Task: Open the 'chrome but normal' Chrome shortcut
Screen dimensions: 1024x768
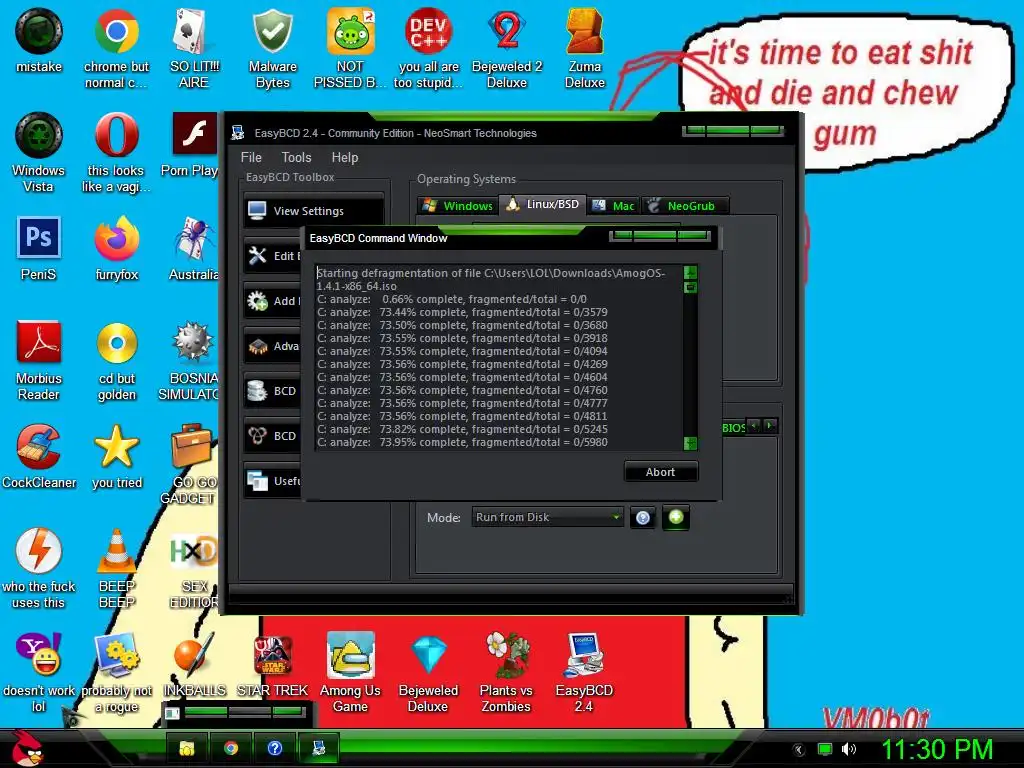Action: (x=116, y=47)
